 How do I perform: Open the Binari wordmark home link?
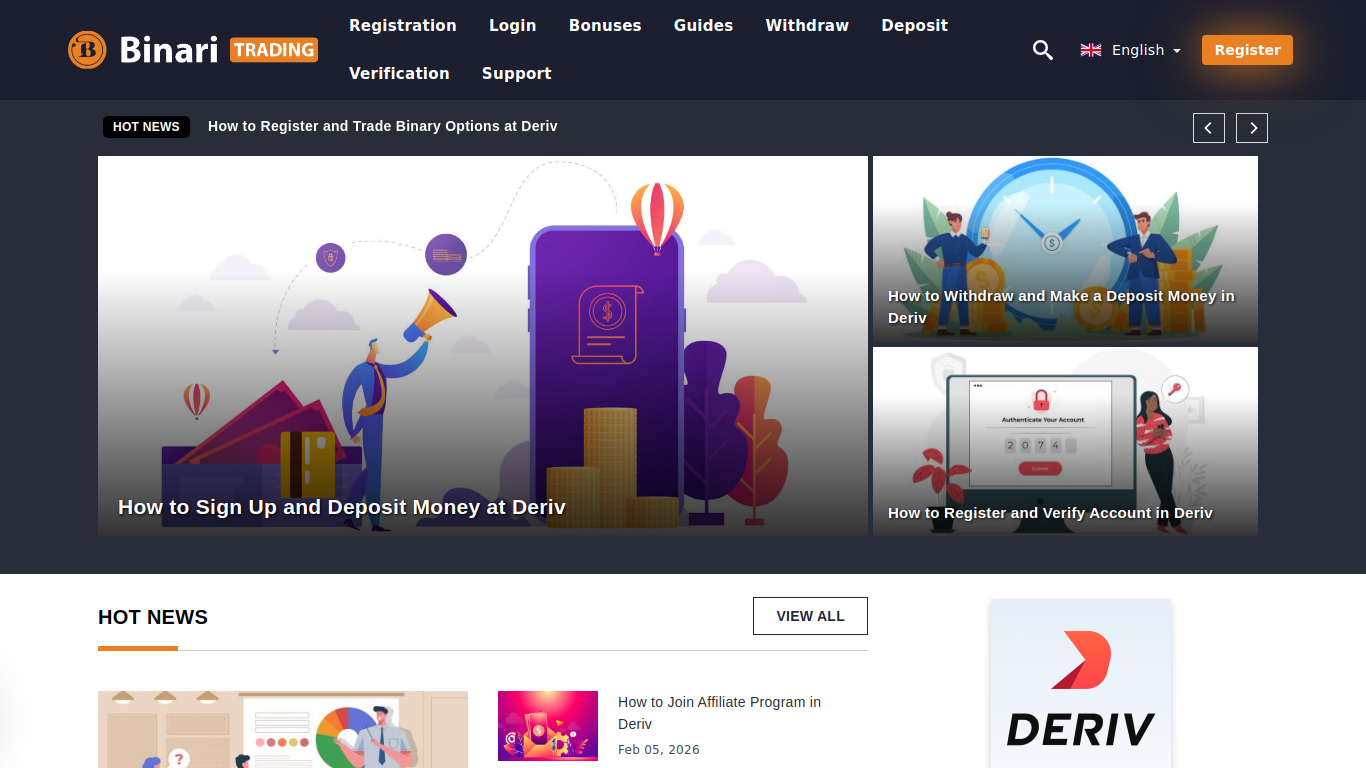tap(168, 50)
